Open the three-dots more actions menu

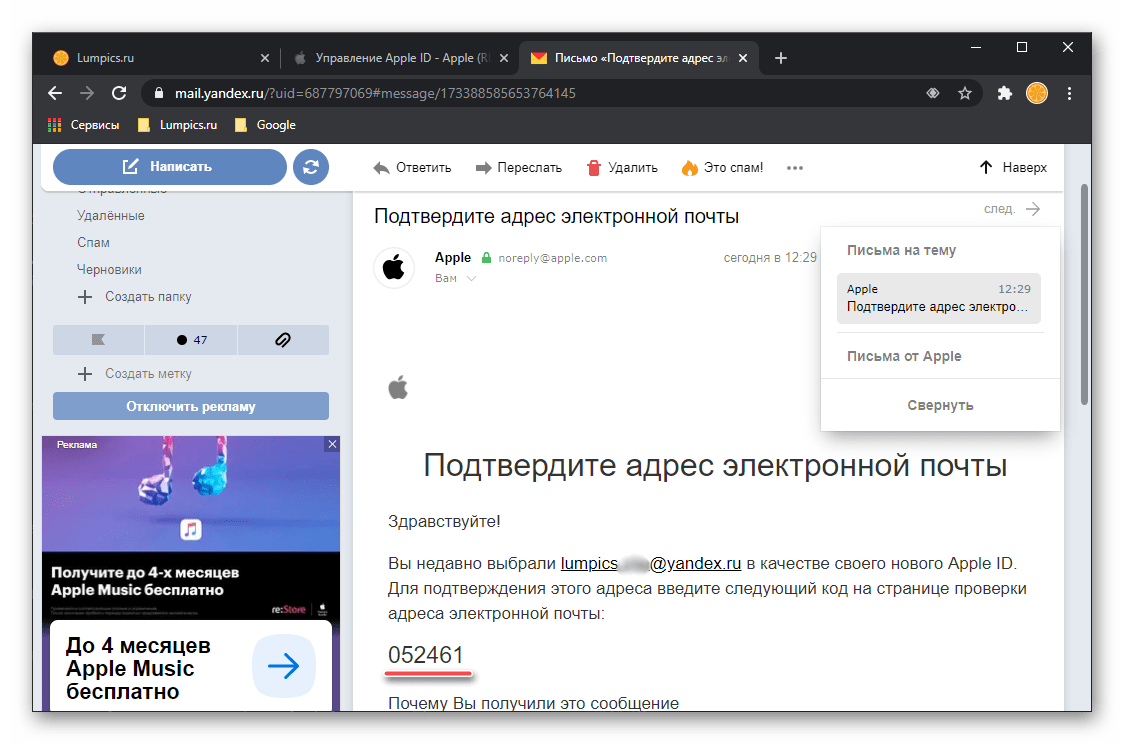[x=795, y=168]
